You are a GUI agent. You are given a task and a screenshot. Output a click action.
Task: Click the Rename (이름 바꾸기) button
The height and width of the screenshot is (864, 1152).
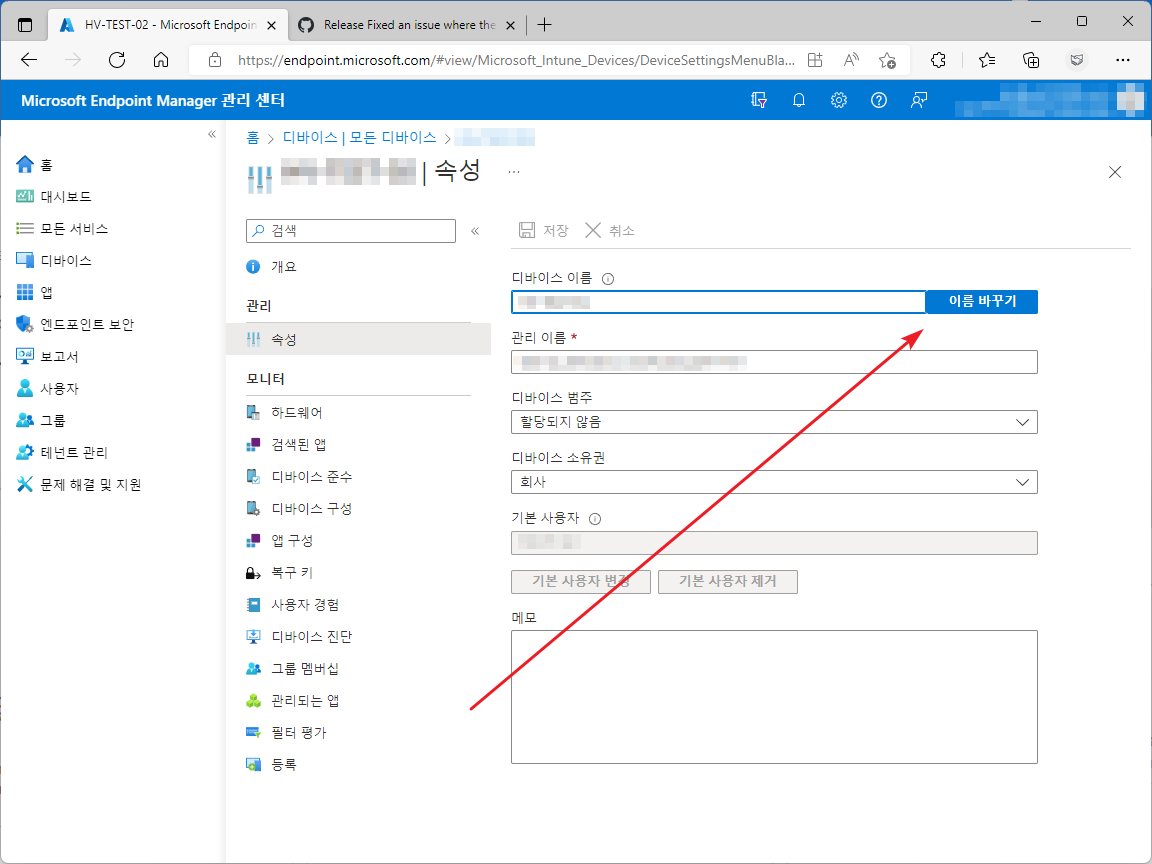pos(982,301)
